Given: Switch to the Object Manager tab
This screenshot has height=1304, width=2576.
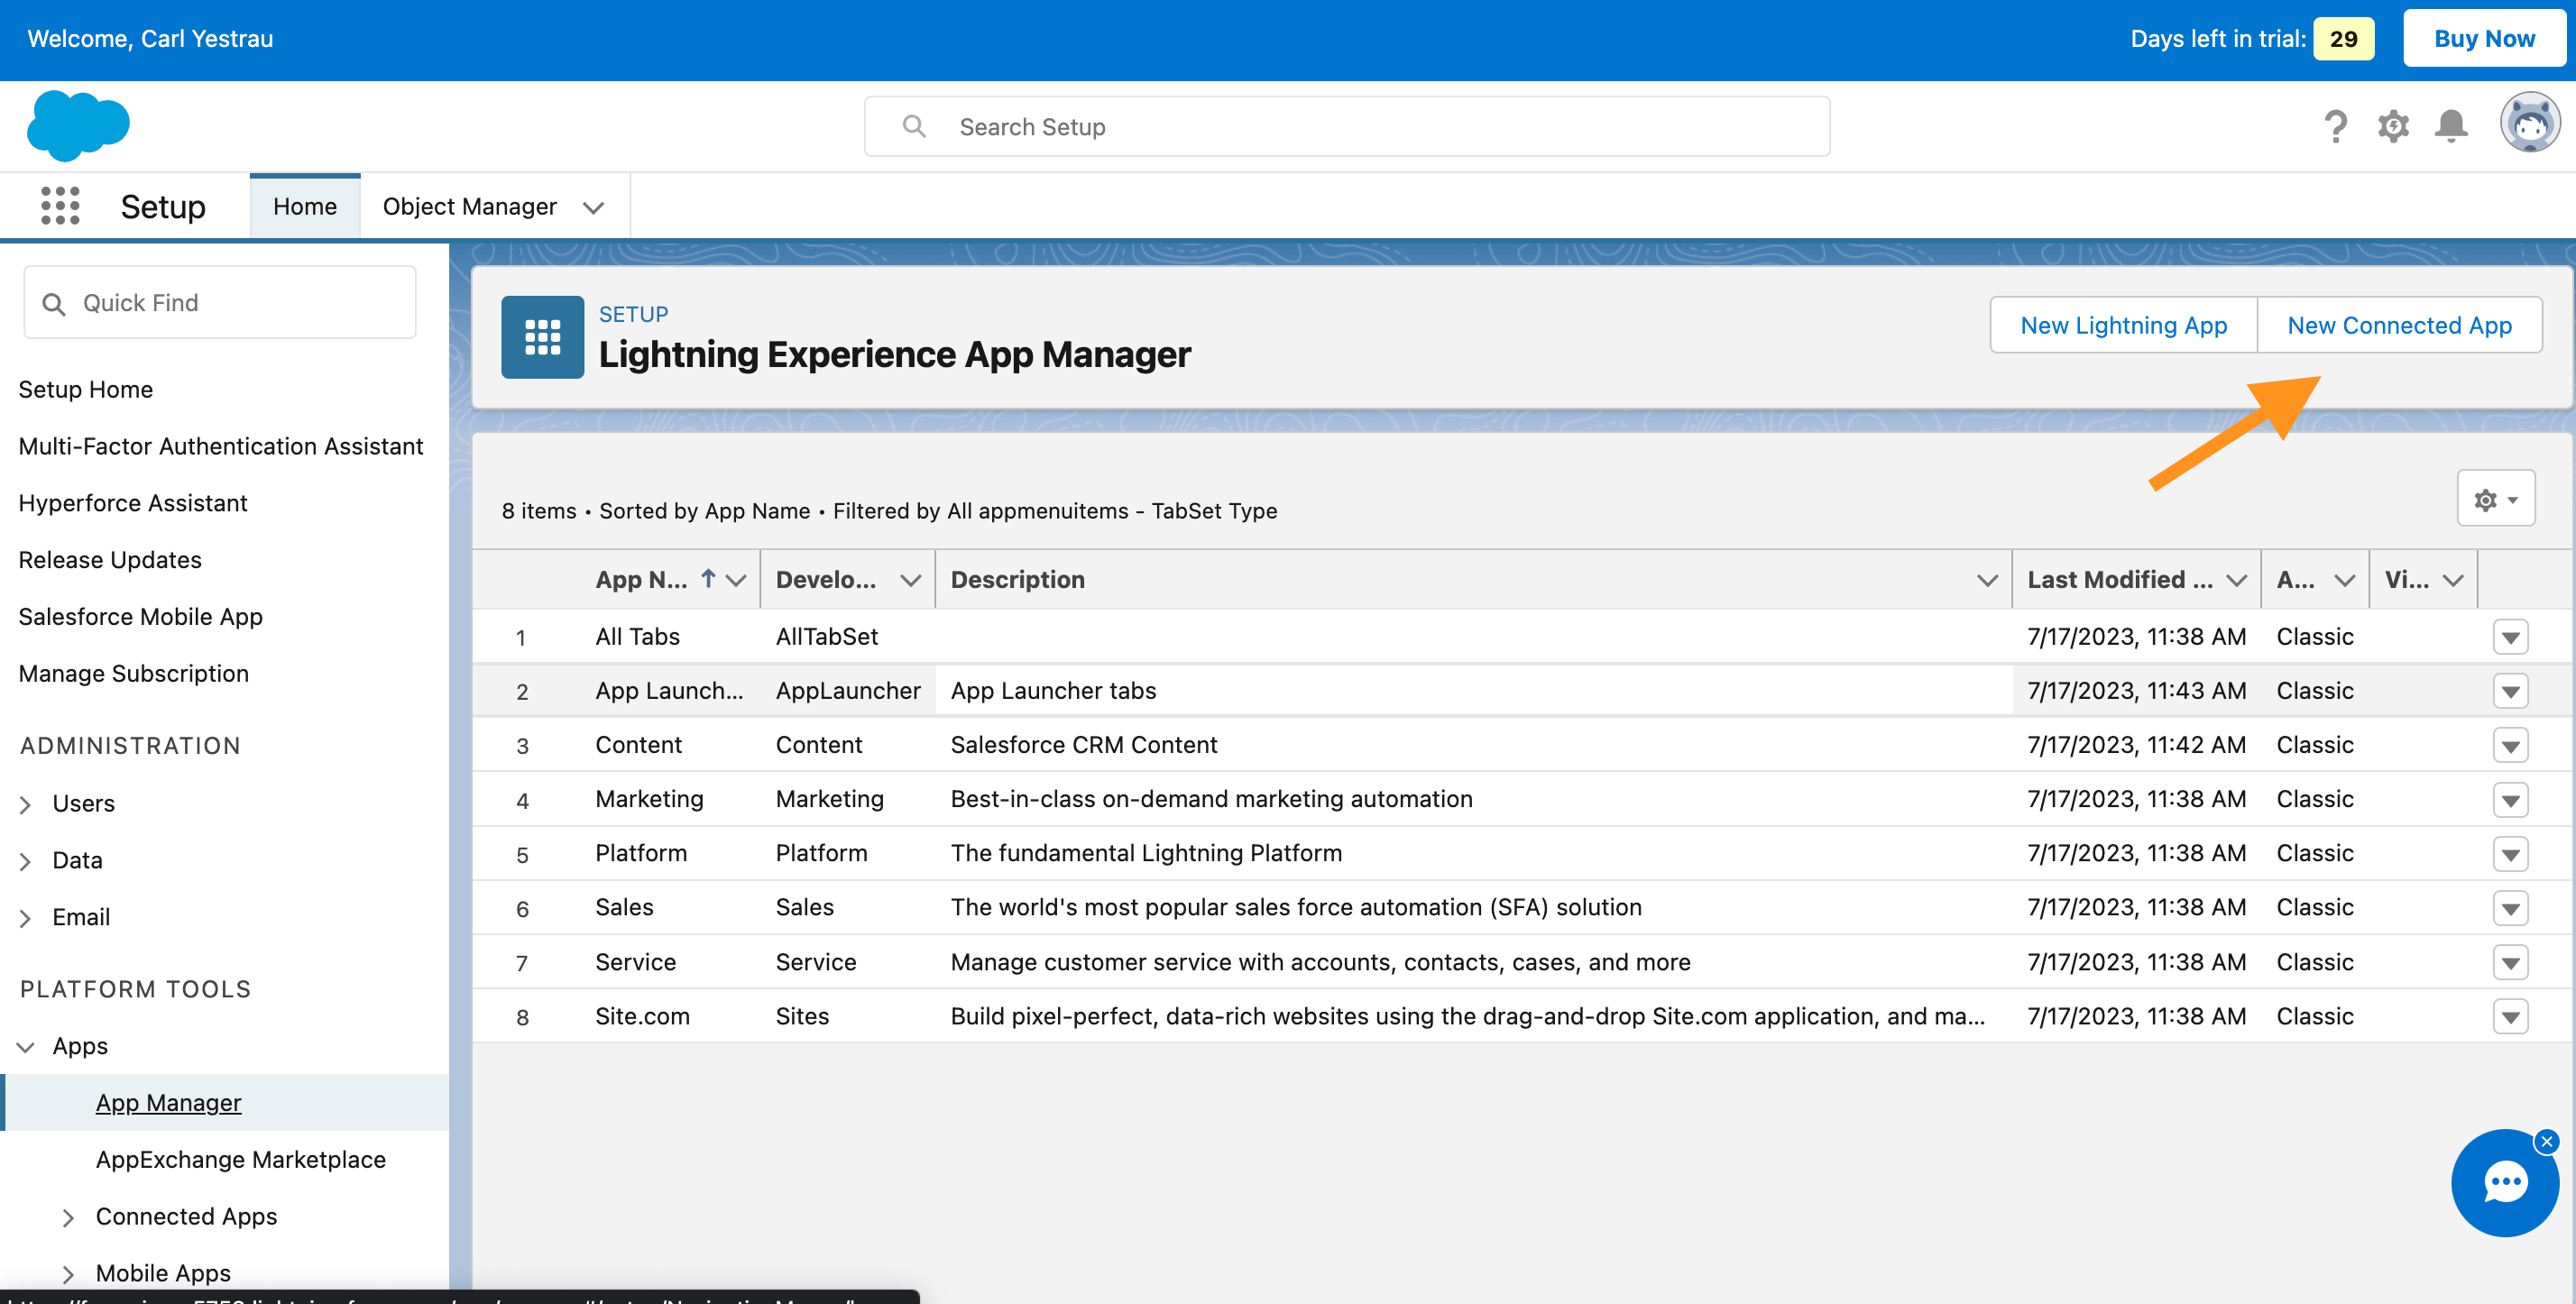Looking at the screenshot, I should coord(469,206).
